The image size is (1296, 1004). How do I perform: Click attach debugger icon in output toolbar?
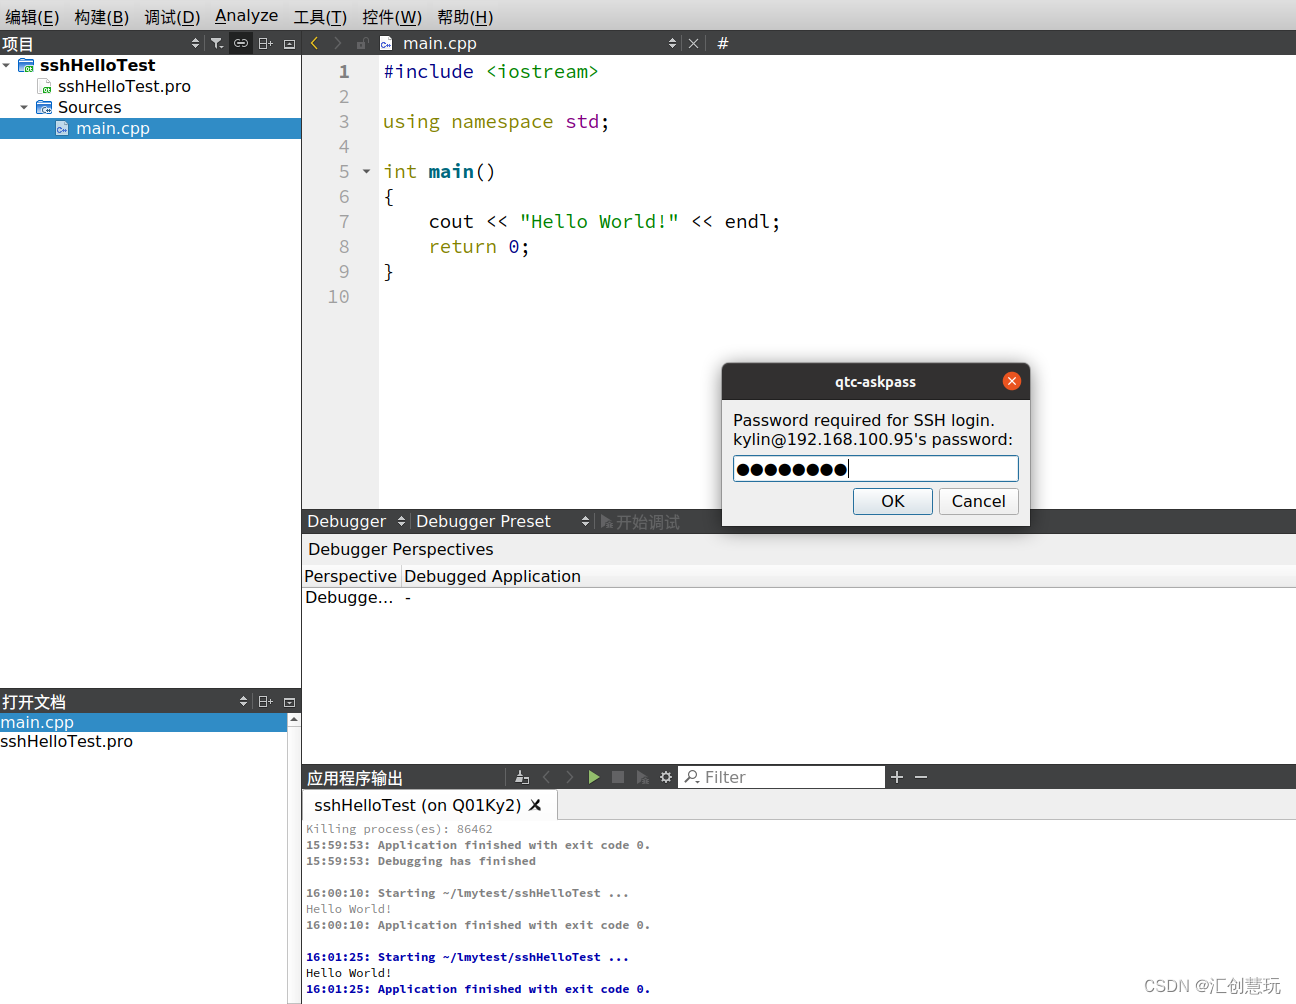pyautogui.click(x=642, y=777)
